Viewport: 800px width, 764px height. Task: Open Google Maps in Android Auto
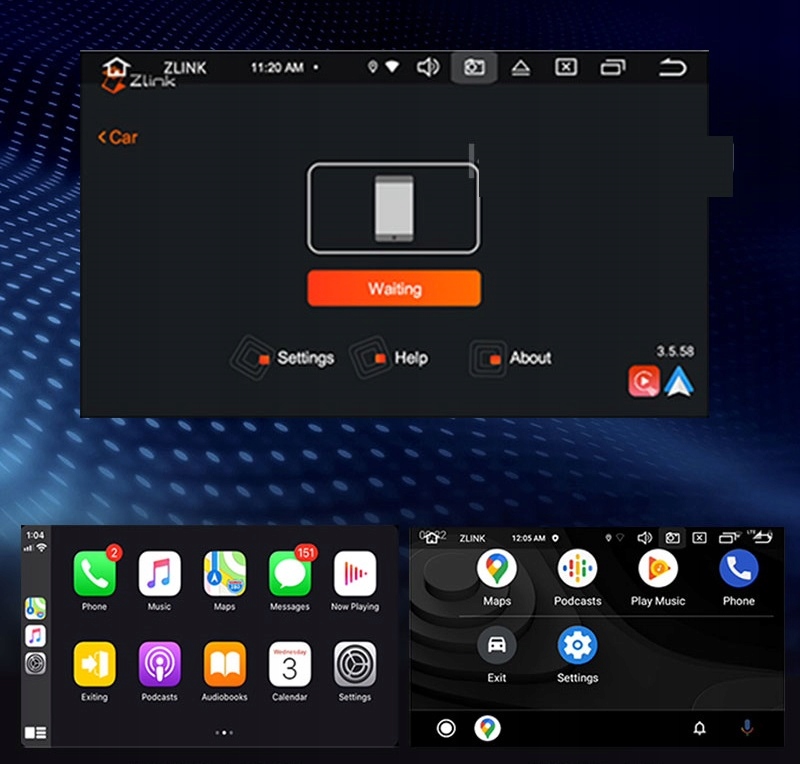(x=497, y=570)
